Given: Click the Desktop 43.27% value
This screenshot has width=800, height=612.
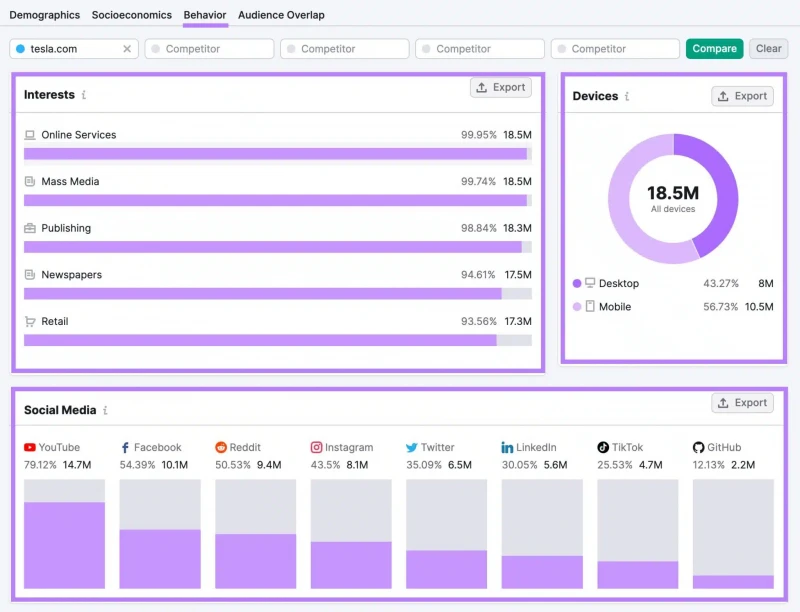Looking at the screenshot, I should tap(721, 283).
